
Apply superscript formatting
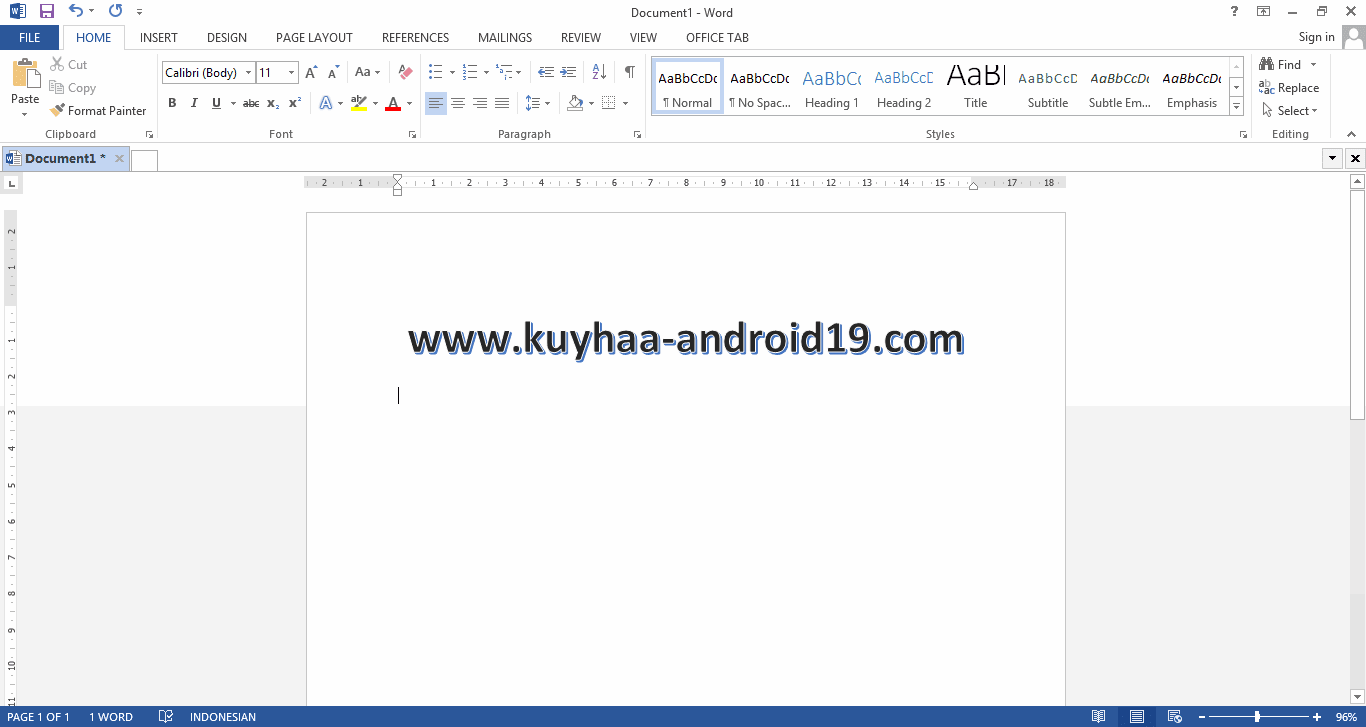pyautogui.click(x=295, y=103)
